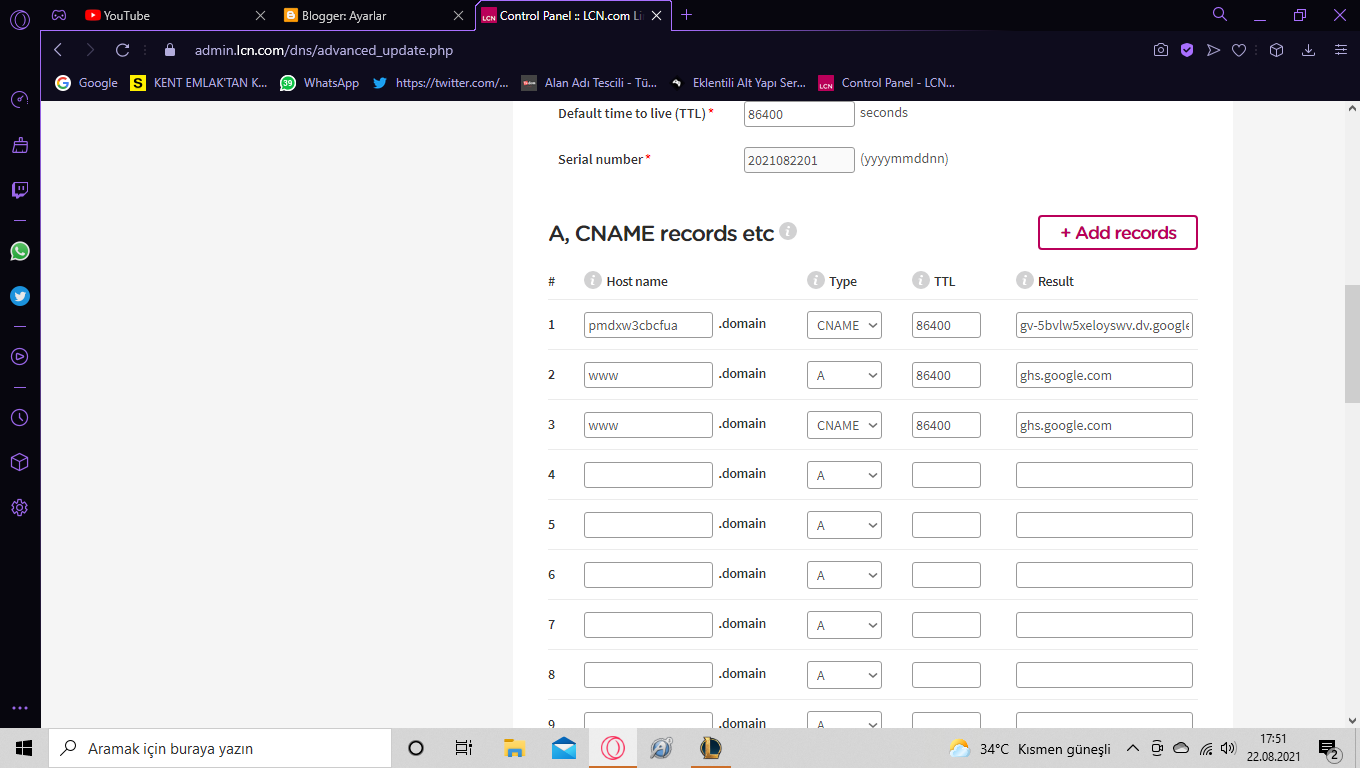Click empty host name field row 4
This screenshot has width=1360, height=768.
pyautogui.click(x=648, y=475)
